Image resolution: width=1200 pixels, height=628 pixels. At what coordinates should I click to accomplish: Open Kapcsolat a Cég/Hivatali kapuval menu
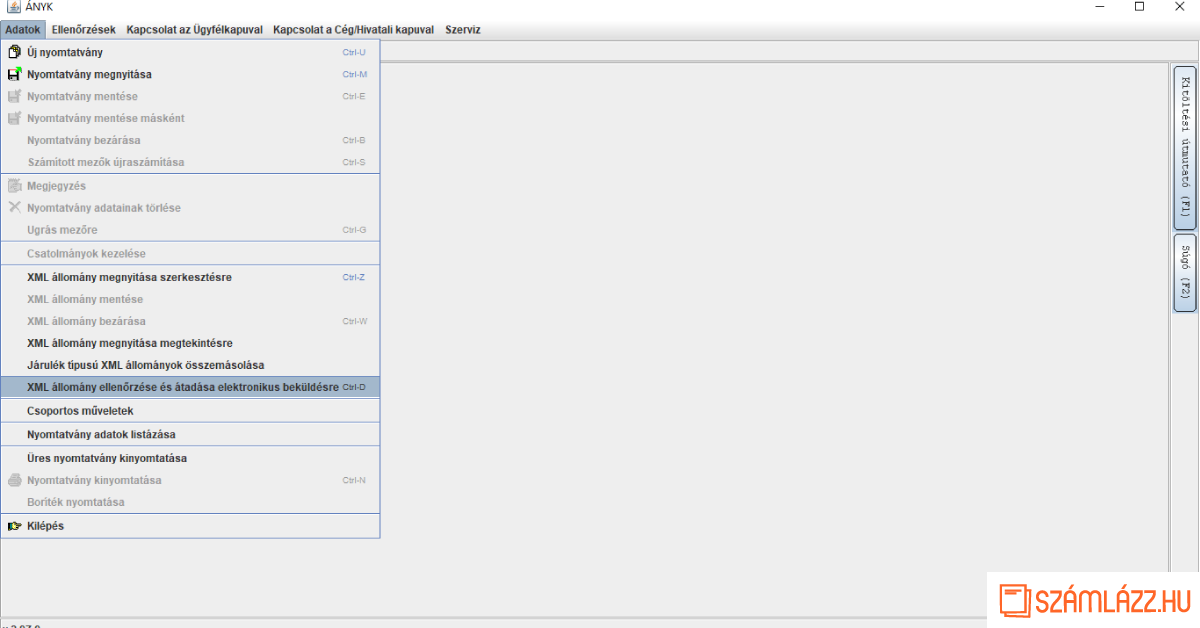coord(353,30)
